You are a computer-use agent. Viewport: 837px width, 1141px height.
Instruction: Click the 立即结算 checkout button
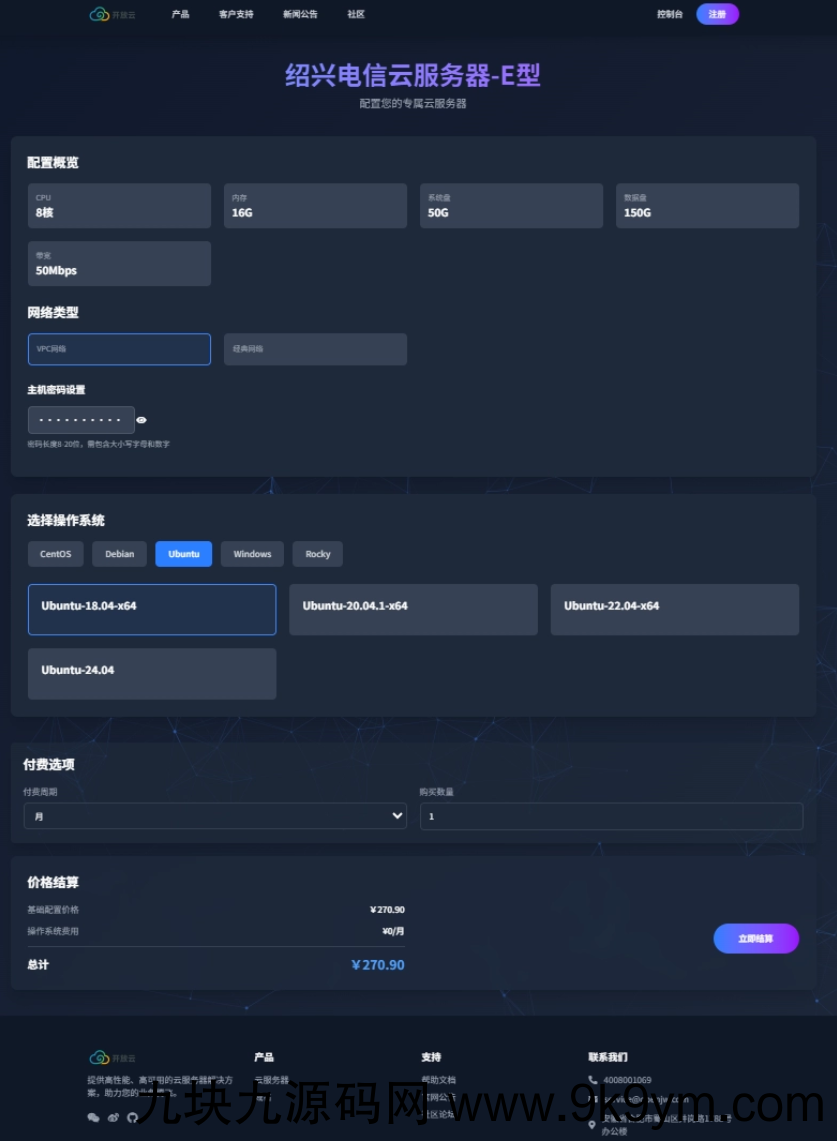pos(755,939)
